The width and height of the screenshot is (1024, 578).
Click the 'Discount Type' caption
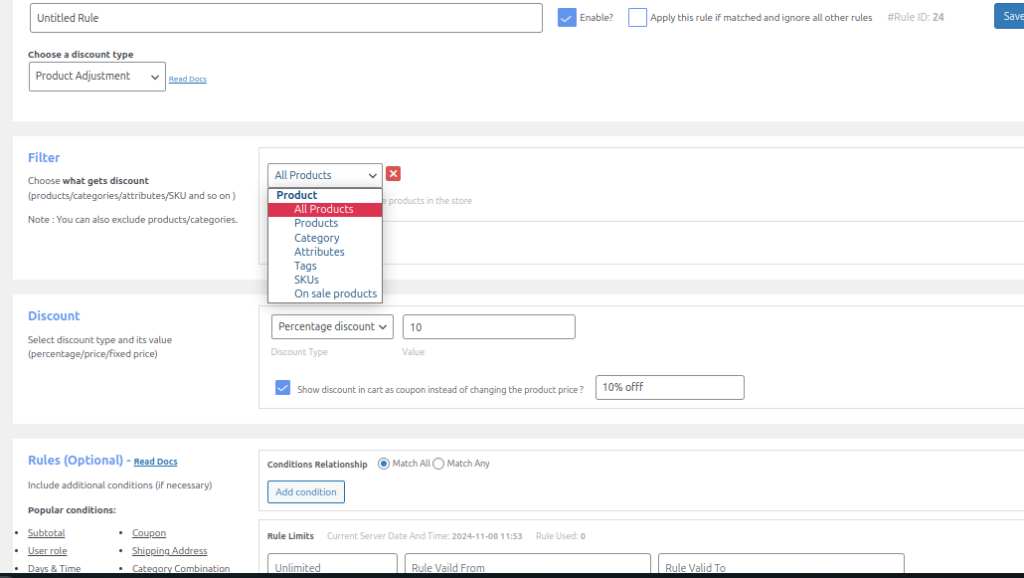pyautogui.click(x=299, y=352)
